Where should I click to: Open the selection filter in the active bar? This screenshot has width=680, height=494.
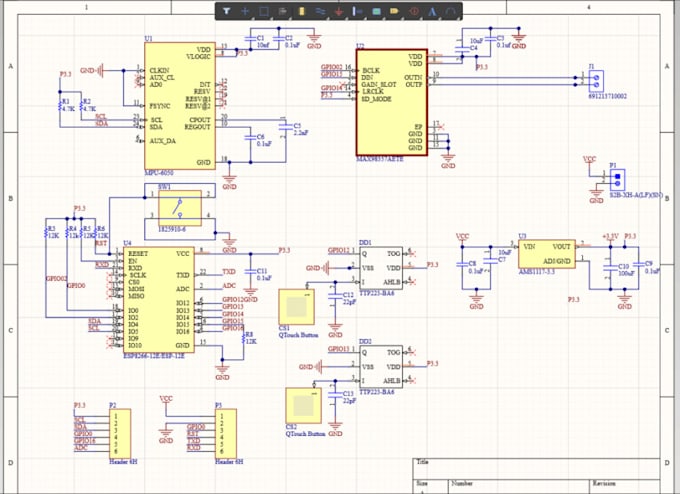tap(226, 11)
